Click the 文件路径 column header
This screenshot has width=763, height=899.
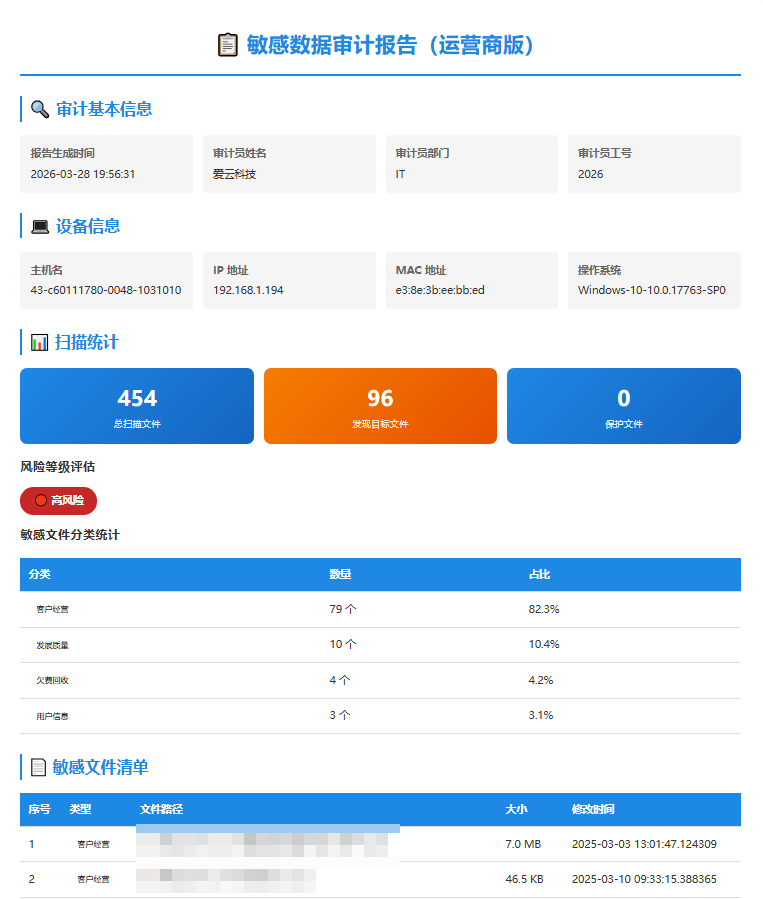(x=162, y=809)
